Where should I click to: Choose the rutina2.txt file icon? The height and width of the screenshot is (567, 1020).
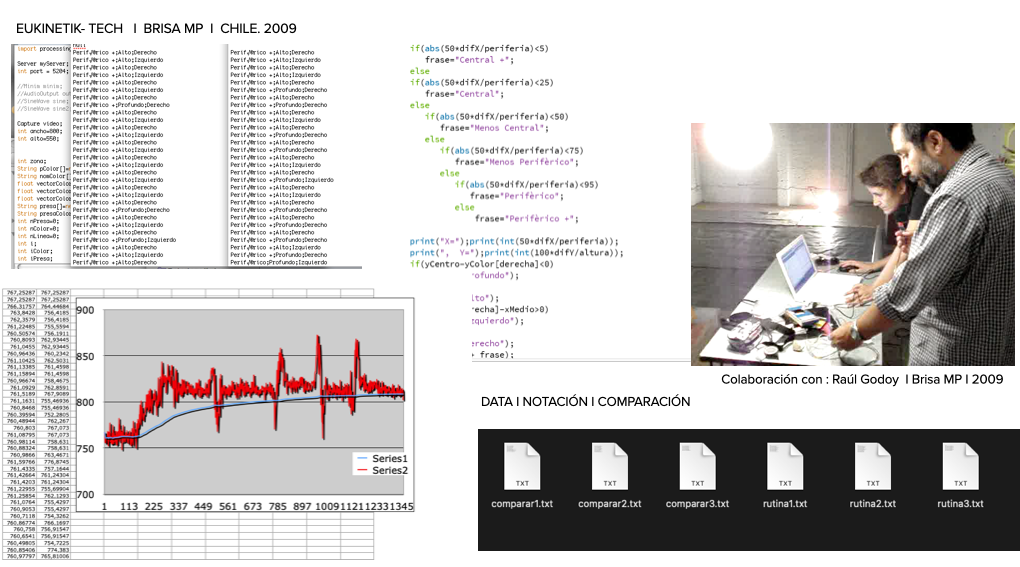(x=873, y=465)
